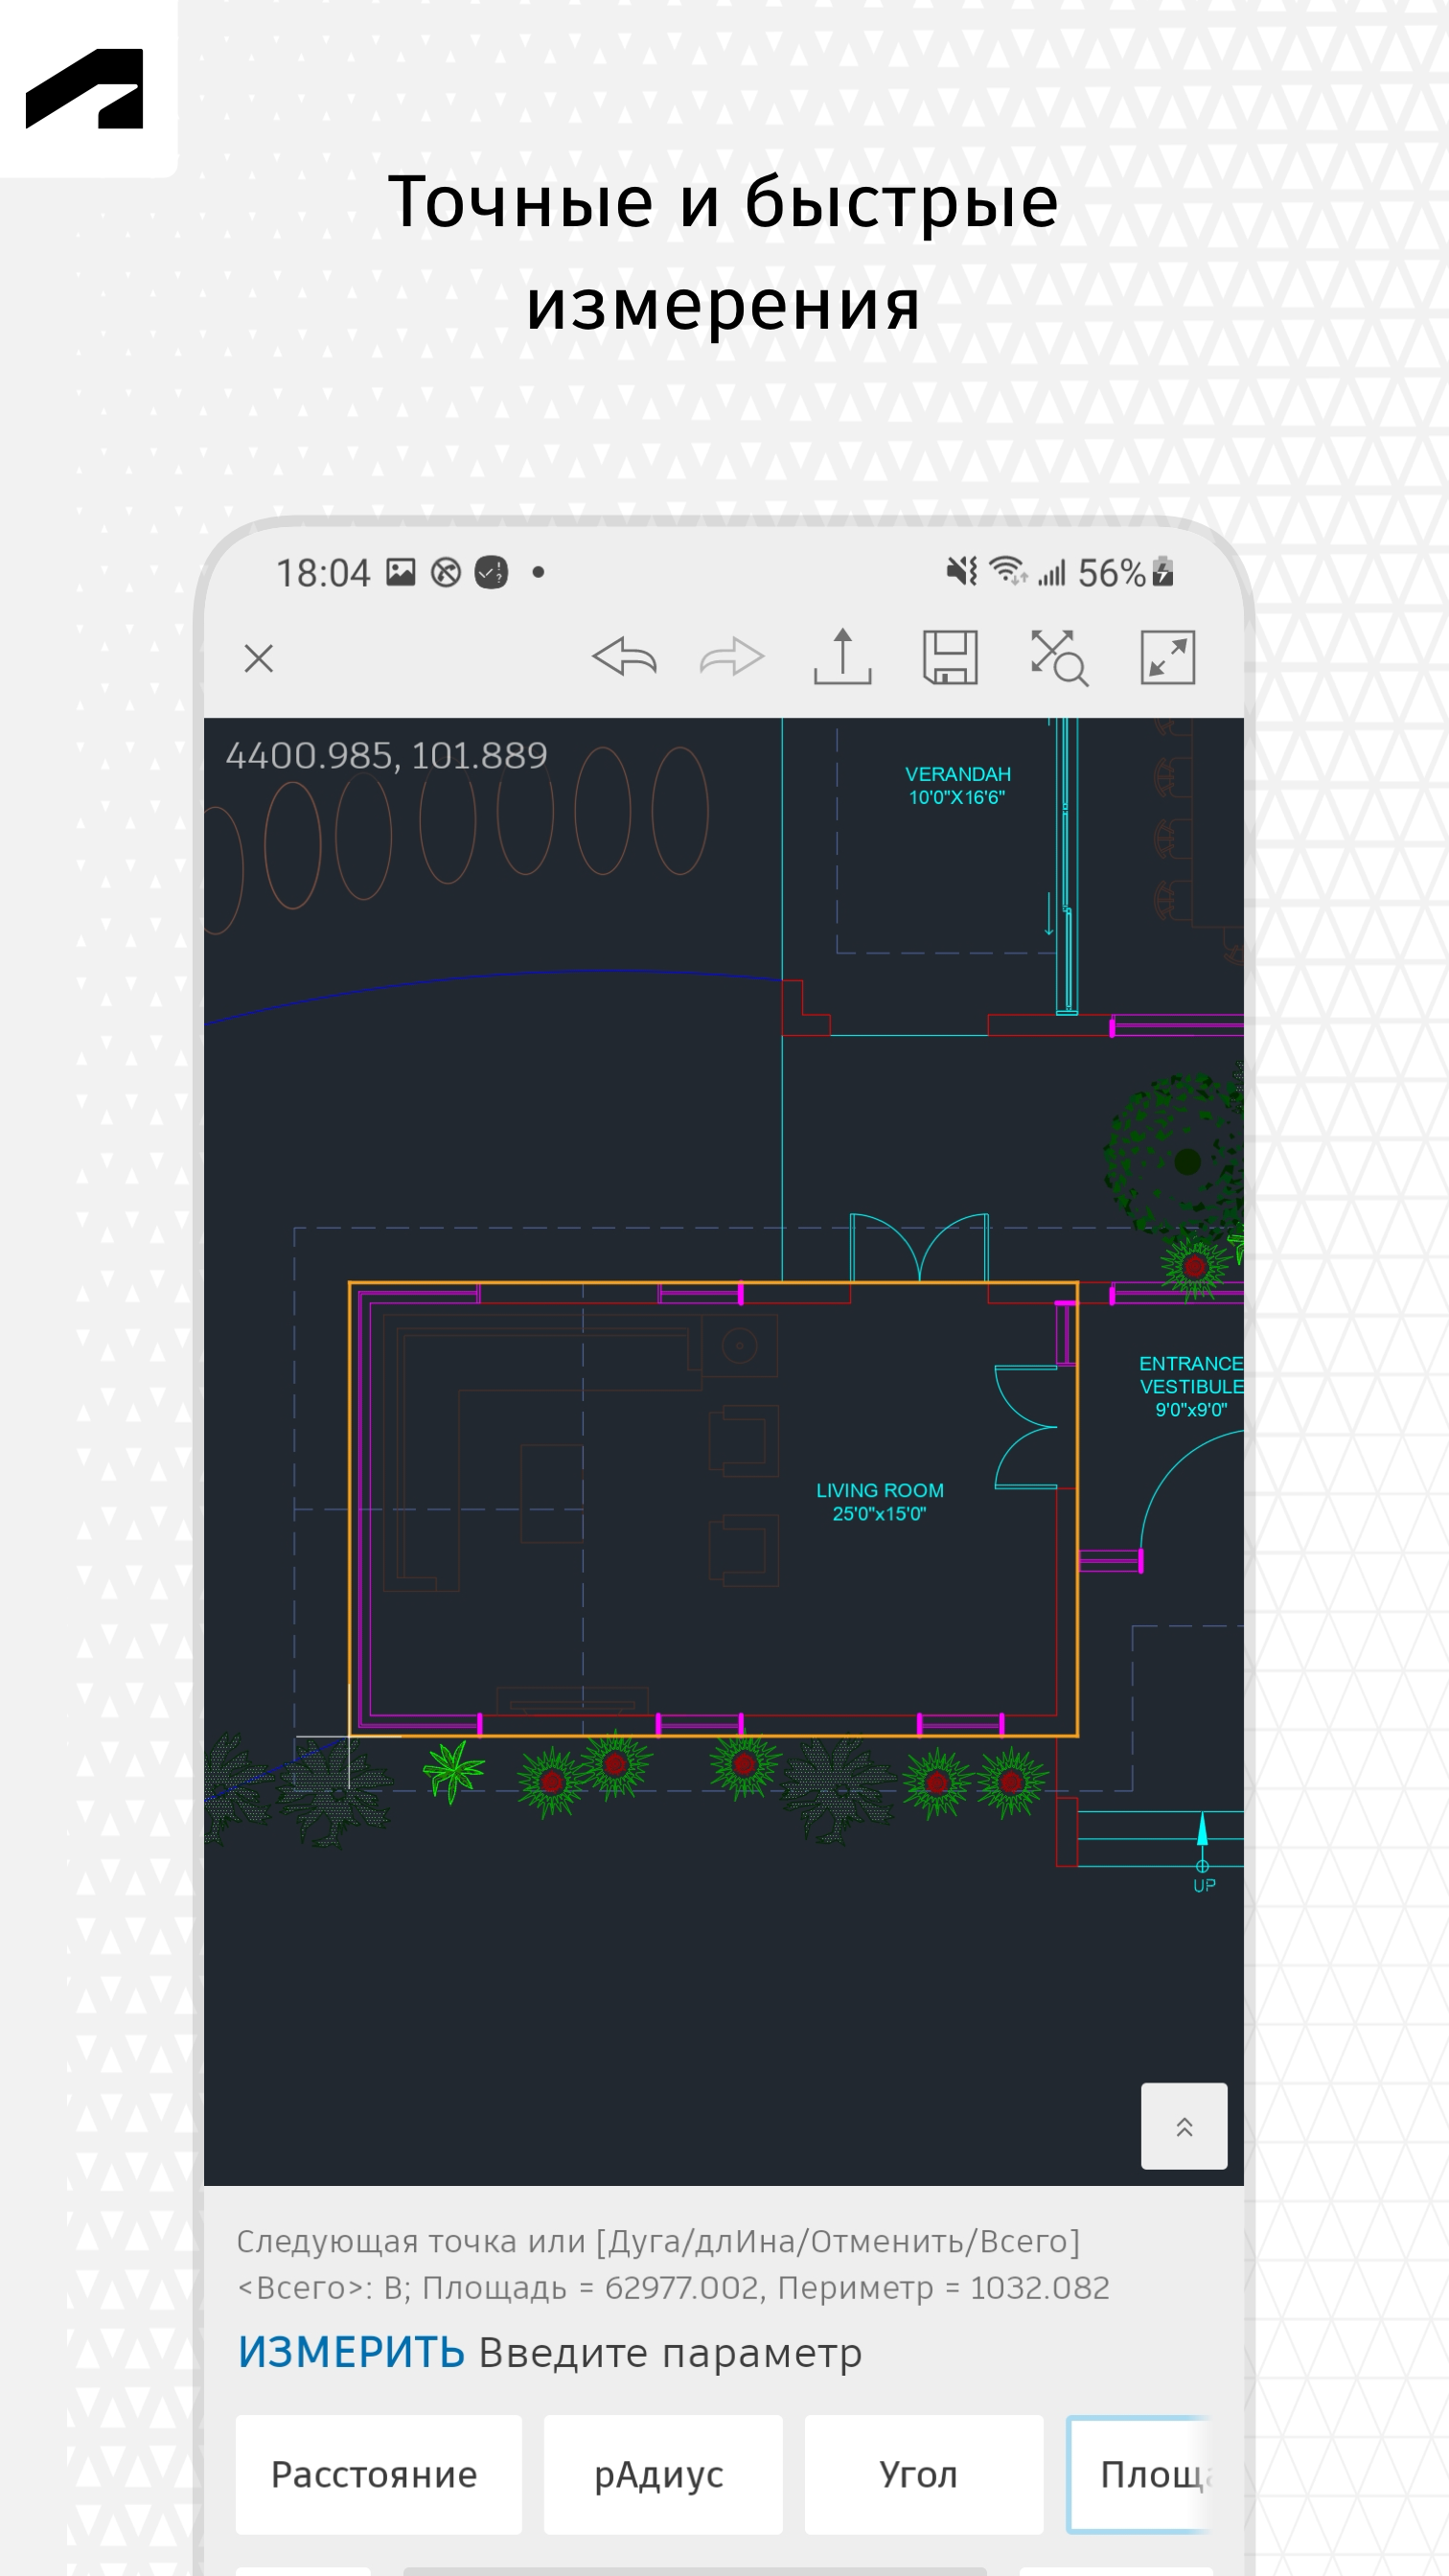Choose the рАдиус measurement option
Viewport: 1449px width, 2576px height.
click(x=662, y=2475)
